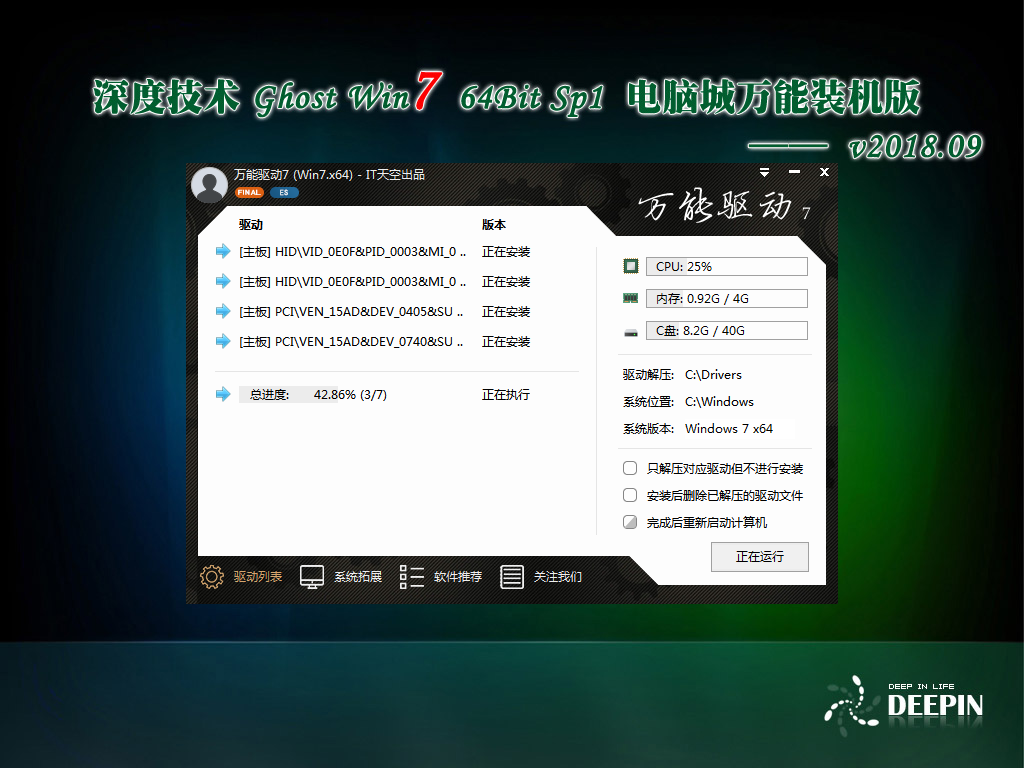Click the C盘 disk drive icon
This screenshot has width=1024, height=768.
click(x=630, y=332)
